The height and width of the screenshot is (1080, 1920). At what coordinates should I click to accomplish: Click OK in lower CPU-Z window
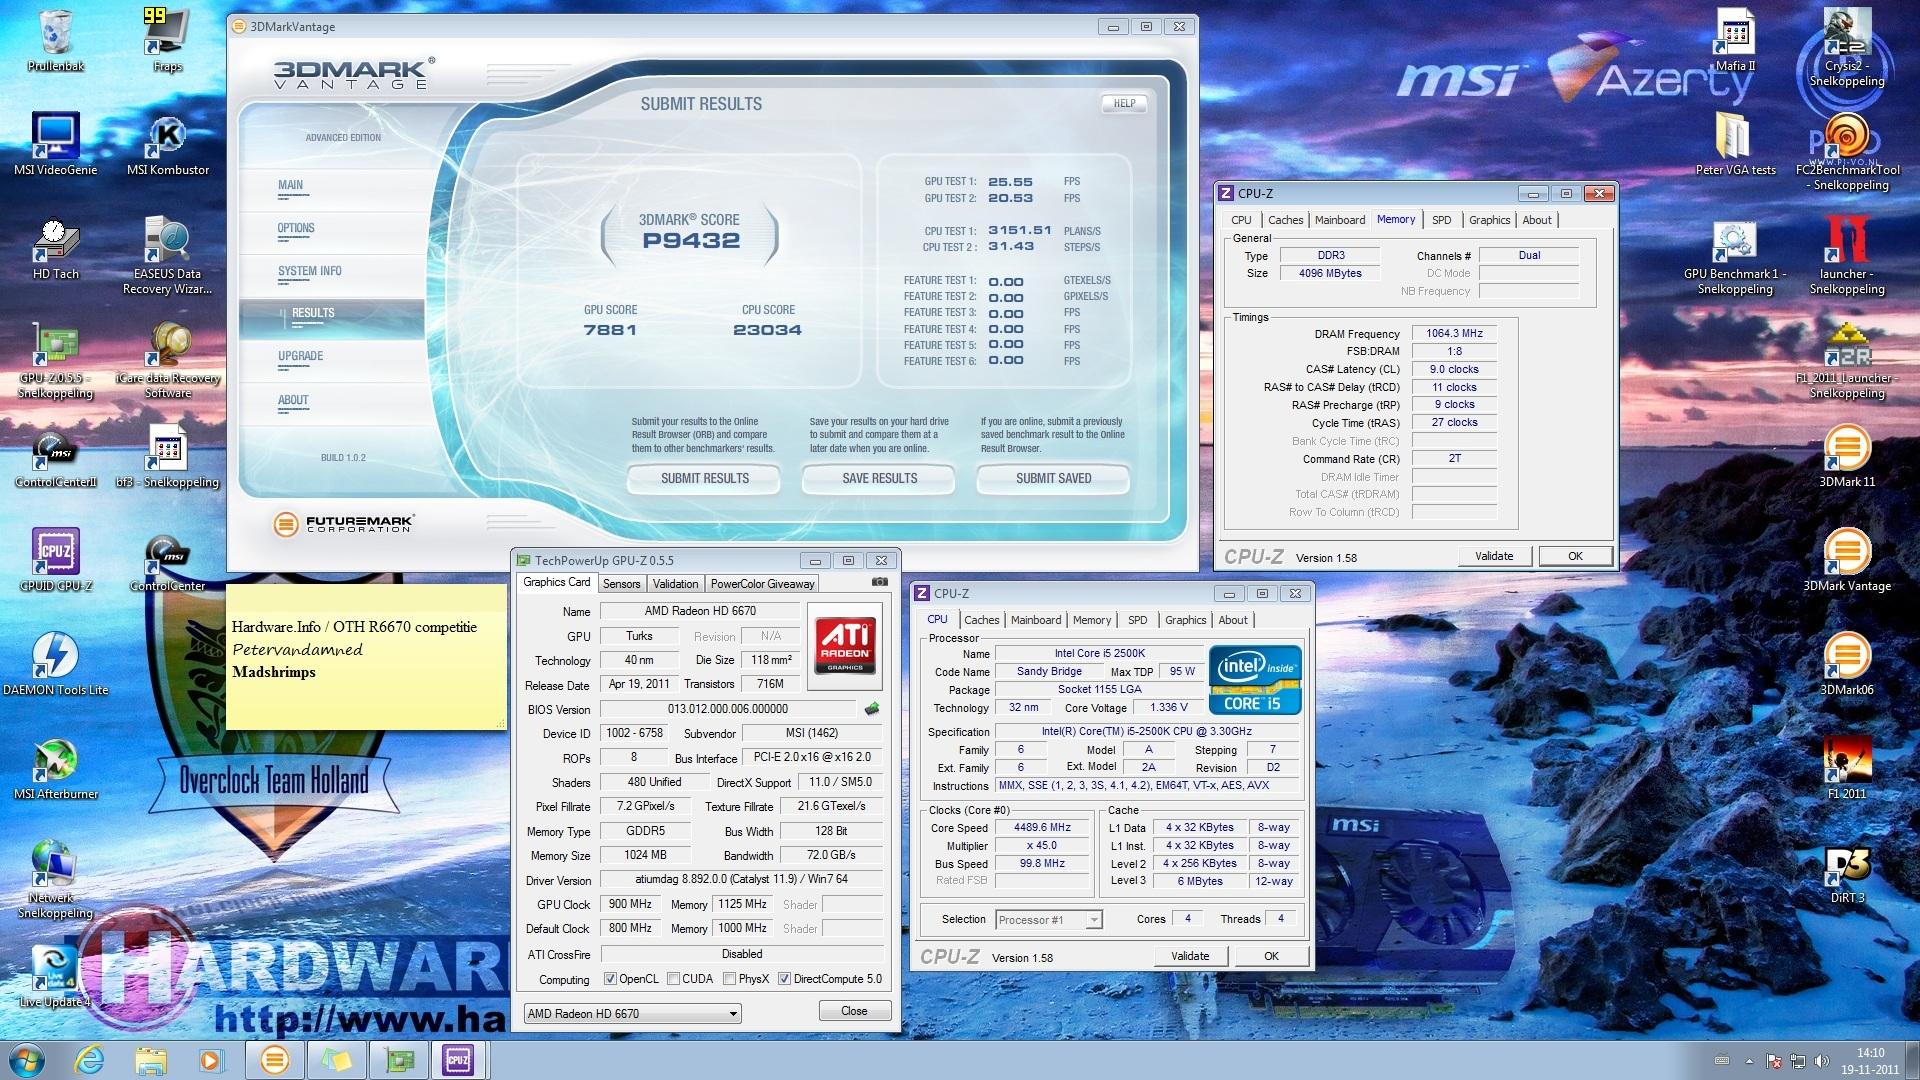point(1271,956)
